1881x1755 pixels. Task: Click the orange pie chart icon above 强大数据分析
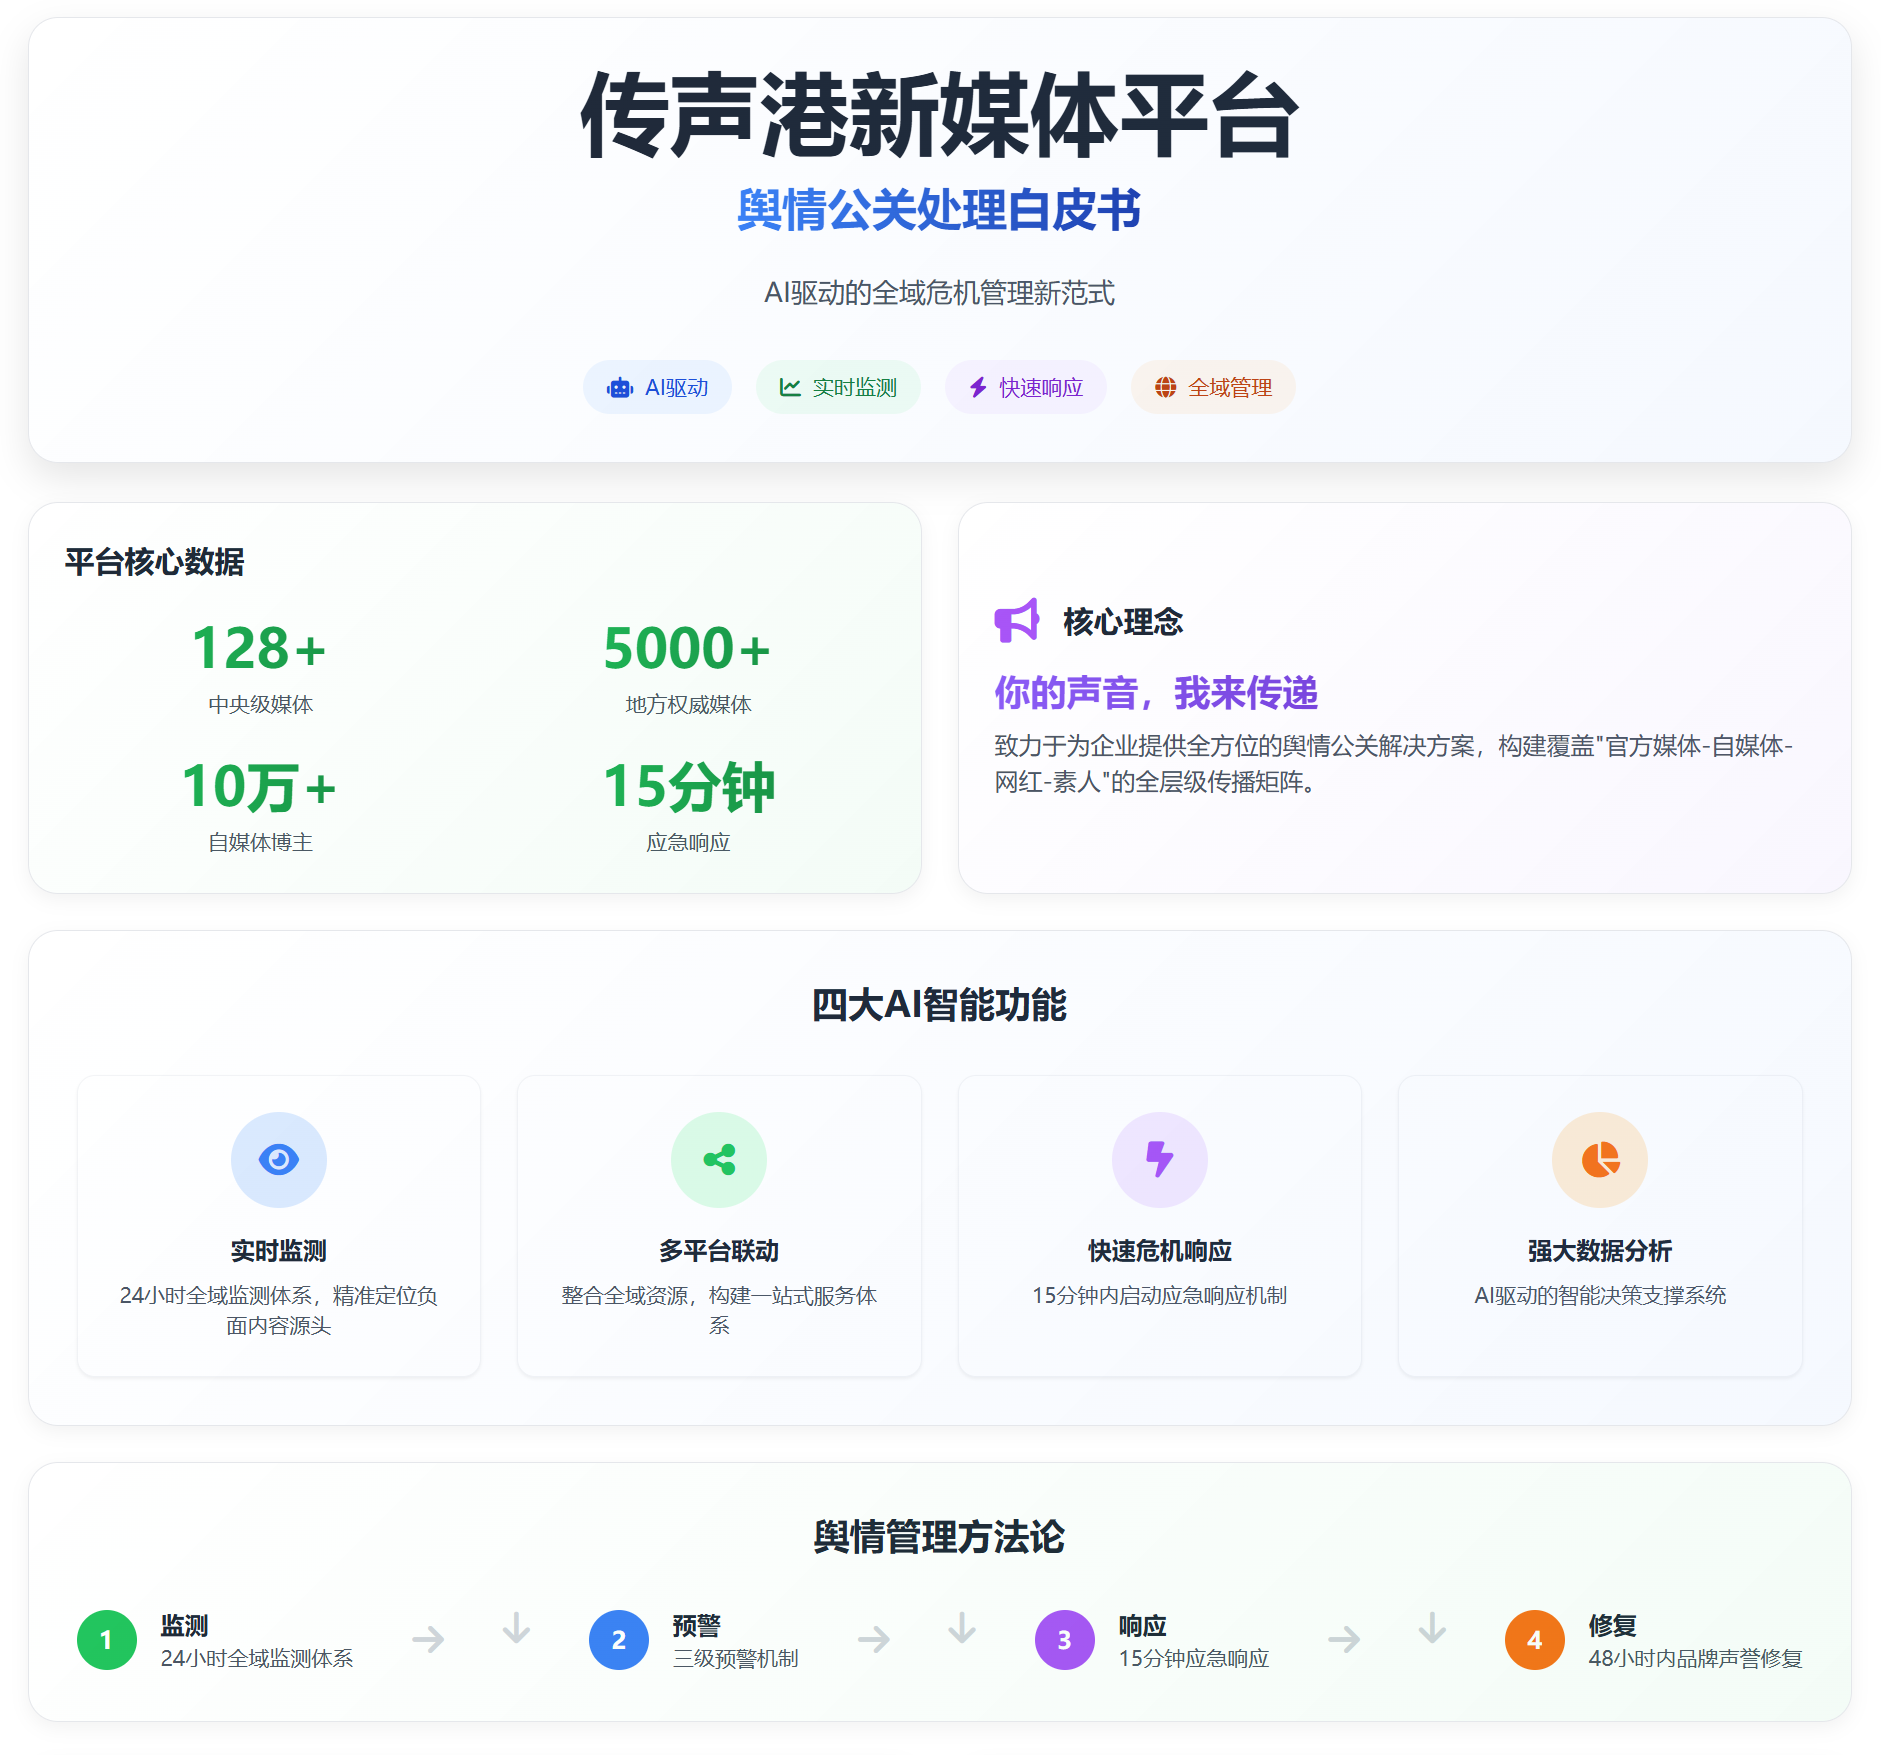pyautogui.click(x=1600, y=1160)
